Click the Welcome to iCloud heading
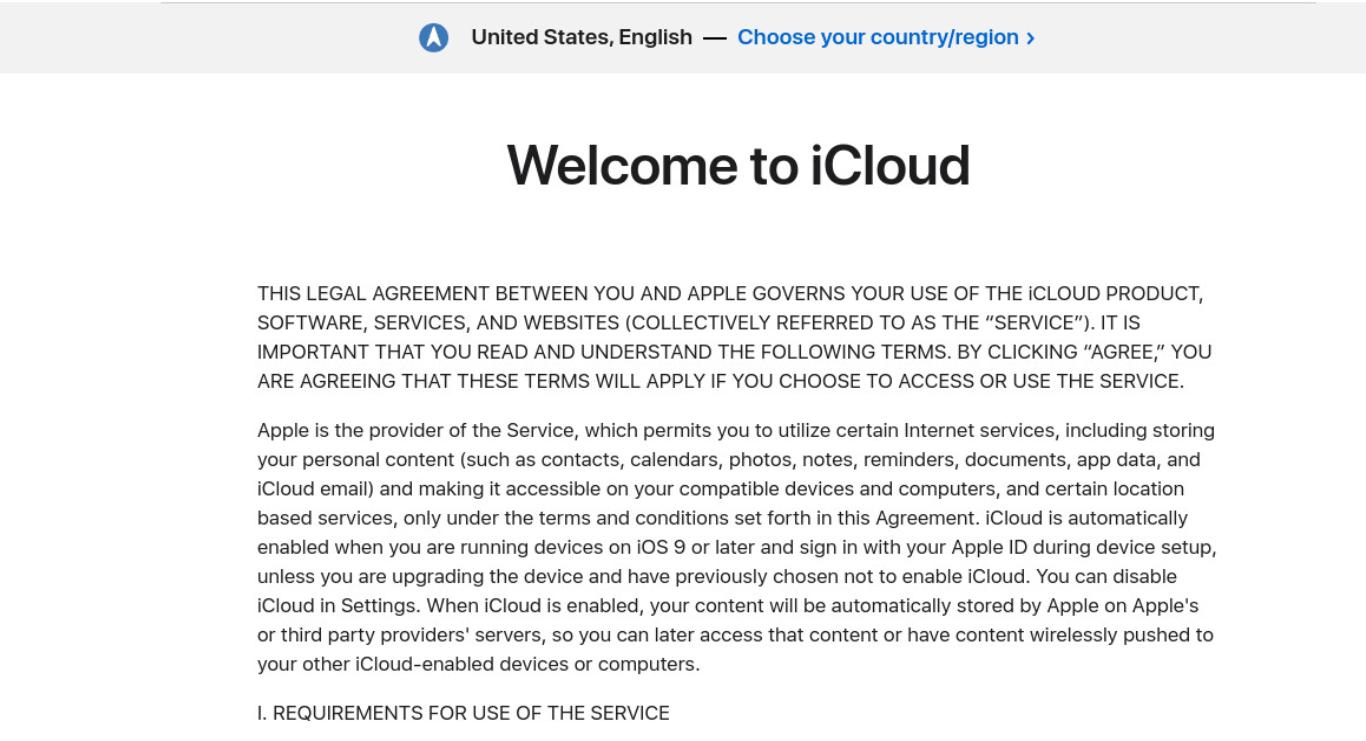 [738, 165]
